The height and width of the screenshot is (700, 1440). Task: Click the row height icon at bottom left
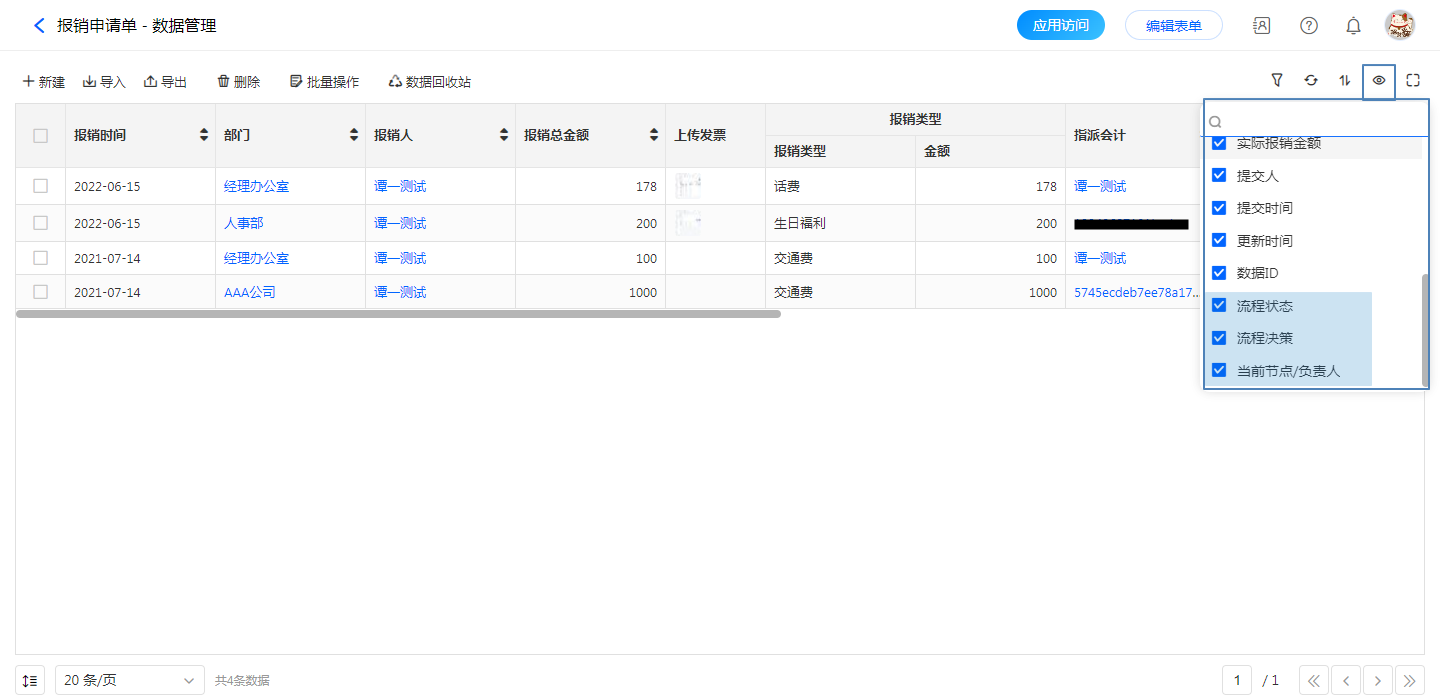click(x=30, y=681)
